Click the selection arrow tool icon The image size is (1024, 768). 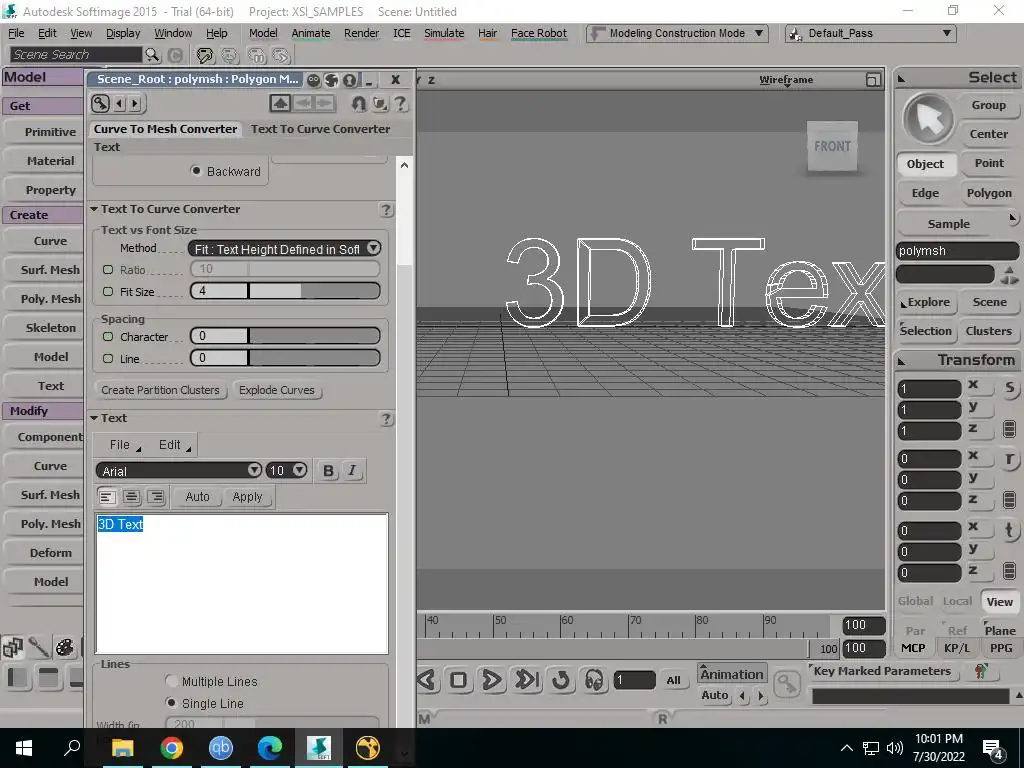(x=928, y=119)
